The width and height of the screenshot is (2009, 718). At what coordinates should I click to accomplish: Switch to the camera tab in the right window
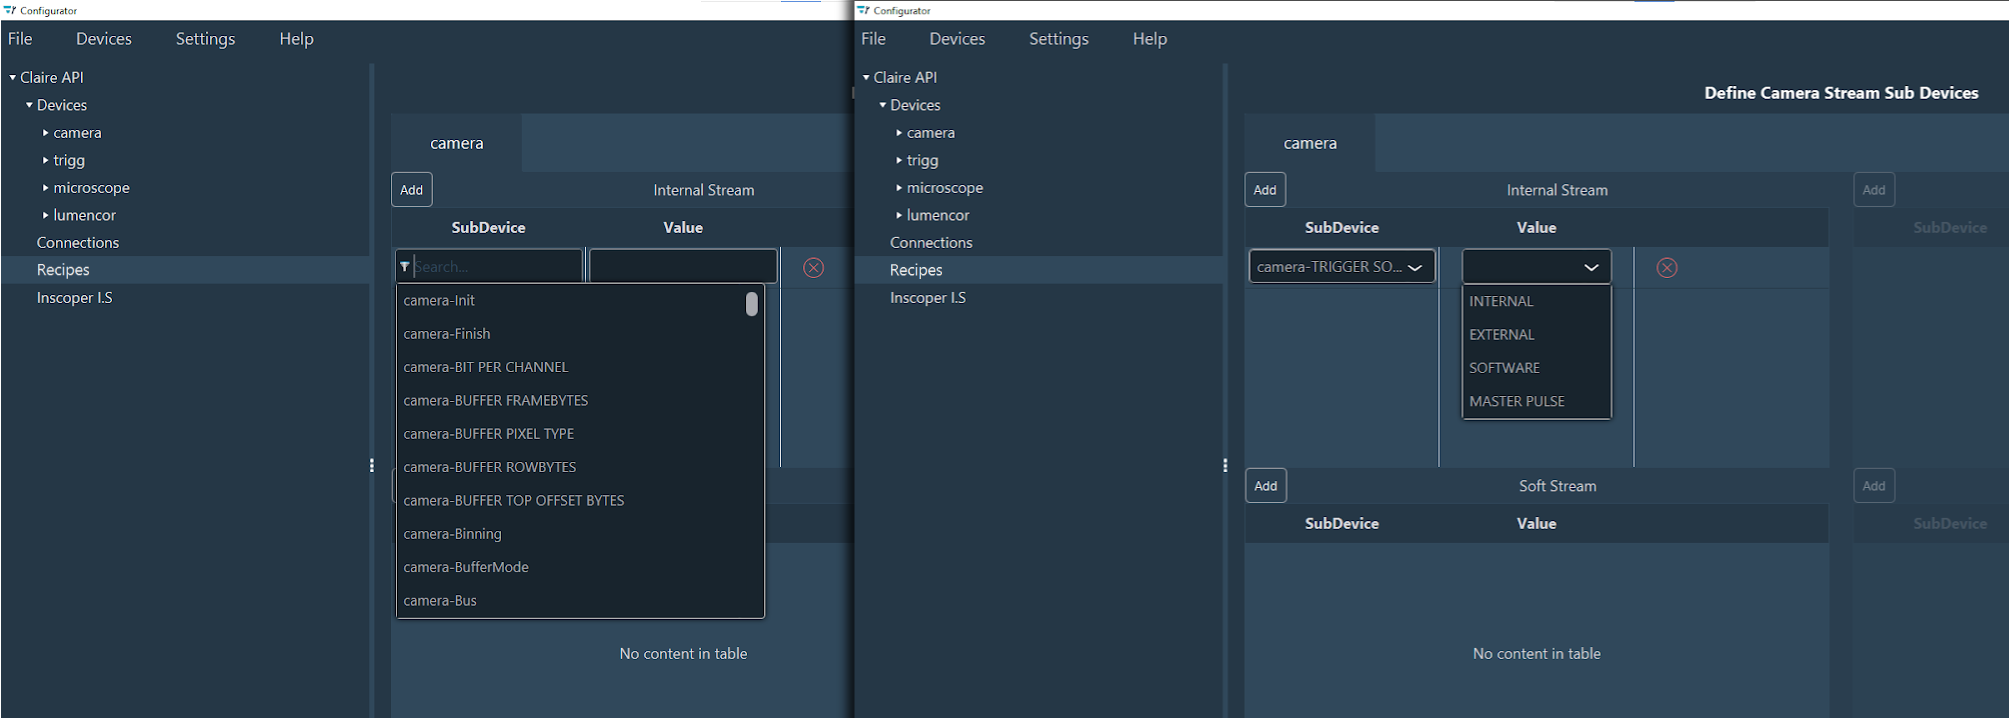click(1309, 143)
